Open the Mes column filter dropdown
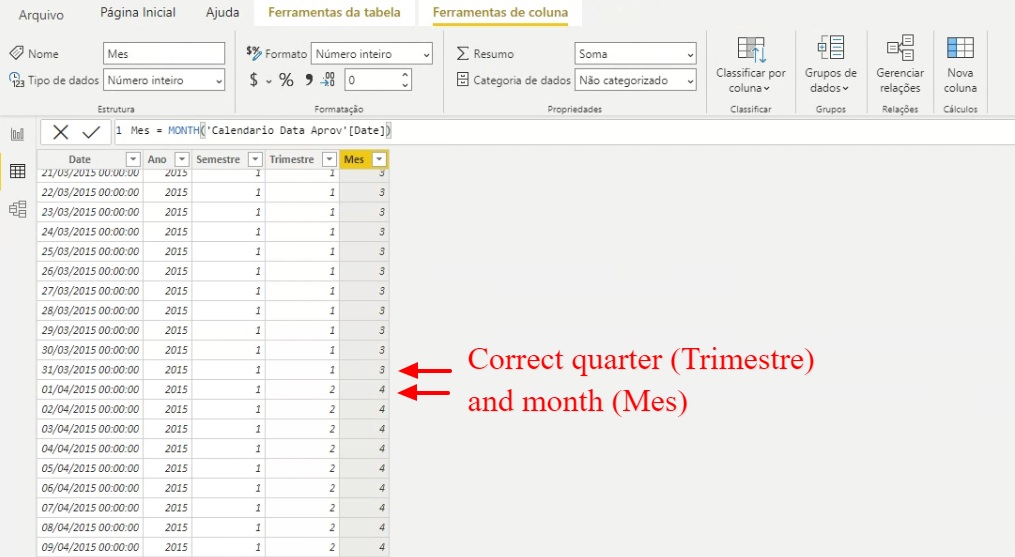 click(379, 159)
